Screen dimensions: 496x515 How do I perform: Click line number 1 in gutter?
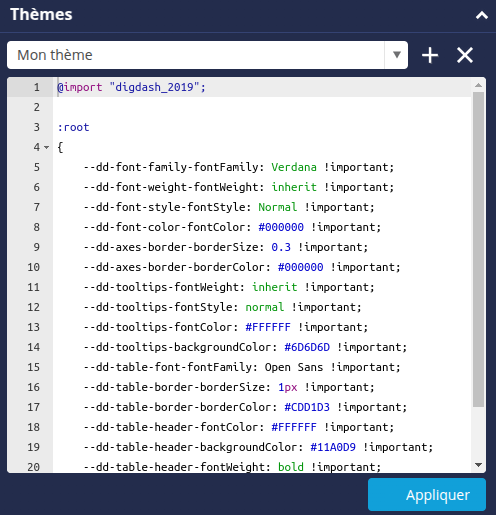pos(37,87)
